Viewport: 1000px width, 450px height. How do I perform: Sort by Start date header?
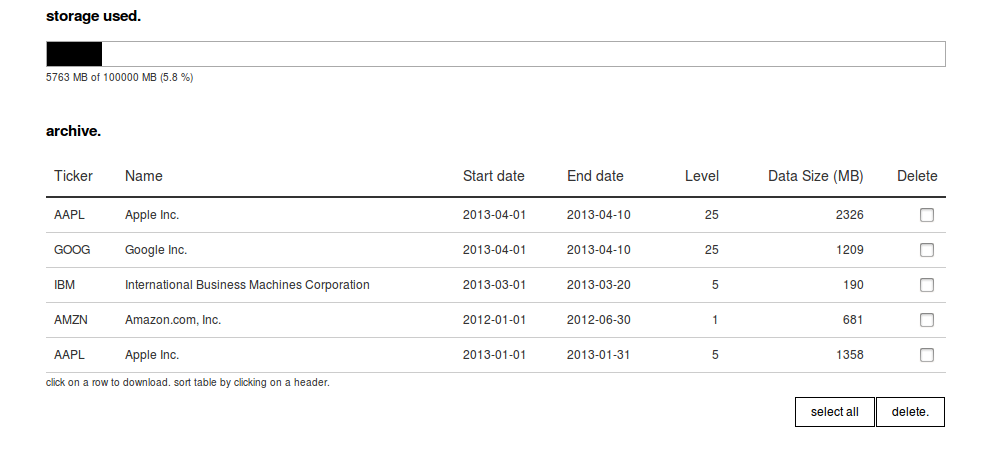pyautogui.click(x=493, y=176)
